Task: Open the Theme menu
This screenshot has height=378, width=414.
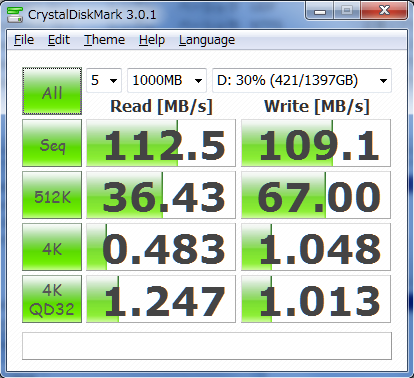Action: pyautogui.click(x=104, y=40)
